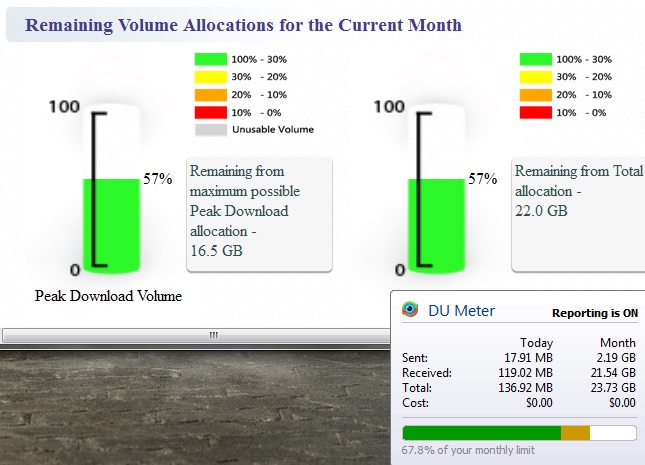Click the Total allocation 22.0 GB box
Viewport: 645px width, 465px height.
click(x=578, y=214)
